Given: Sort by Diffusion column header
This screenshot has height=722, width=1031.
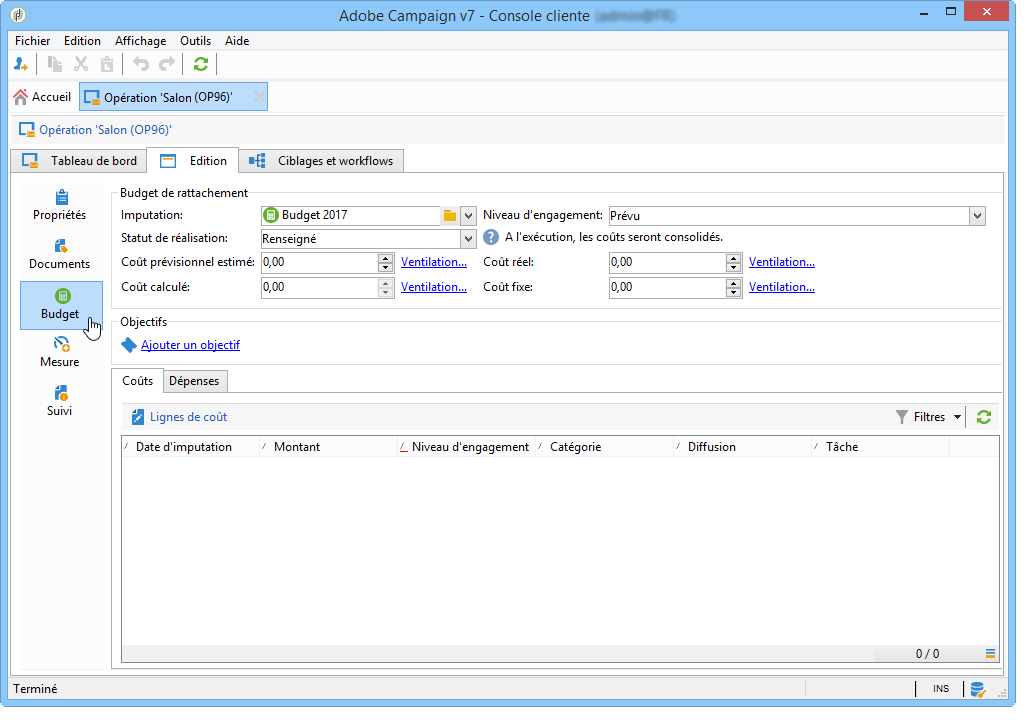Looking at the screenshot, I should 743,446.
